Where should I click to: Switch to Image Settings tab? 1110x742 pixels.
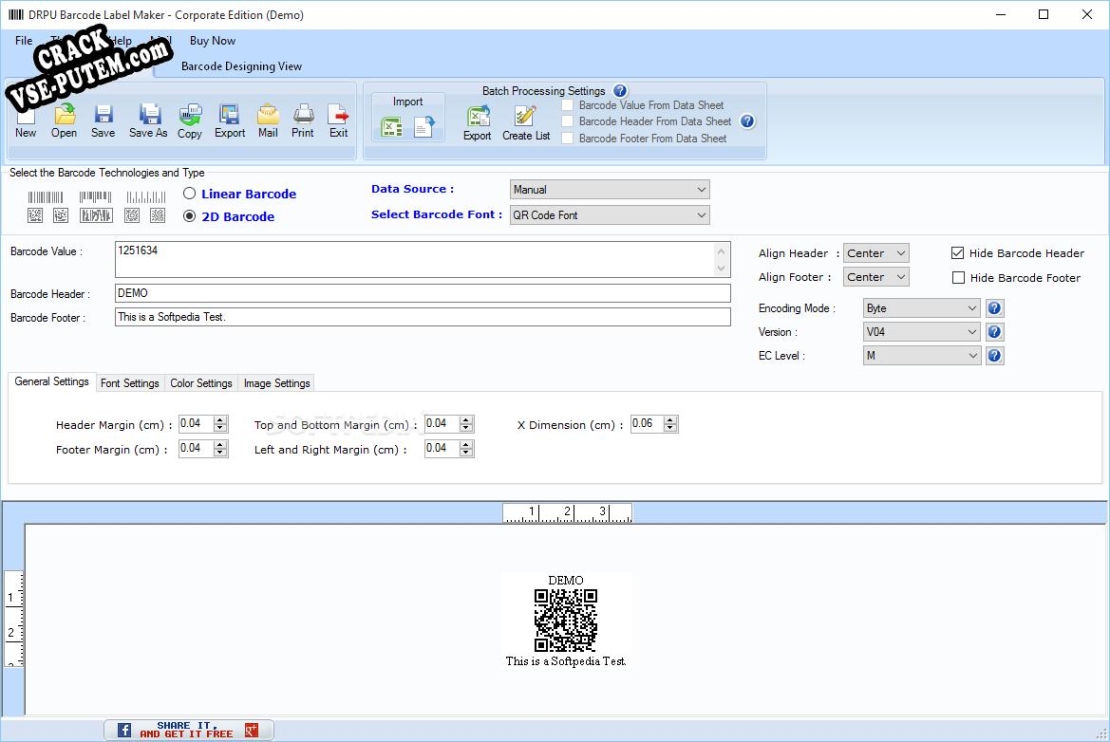pos(277,383)
